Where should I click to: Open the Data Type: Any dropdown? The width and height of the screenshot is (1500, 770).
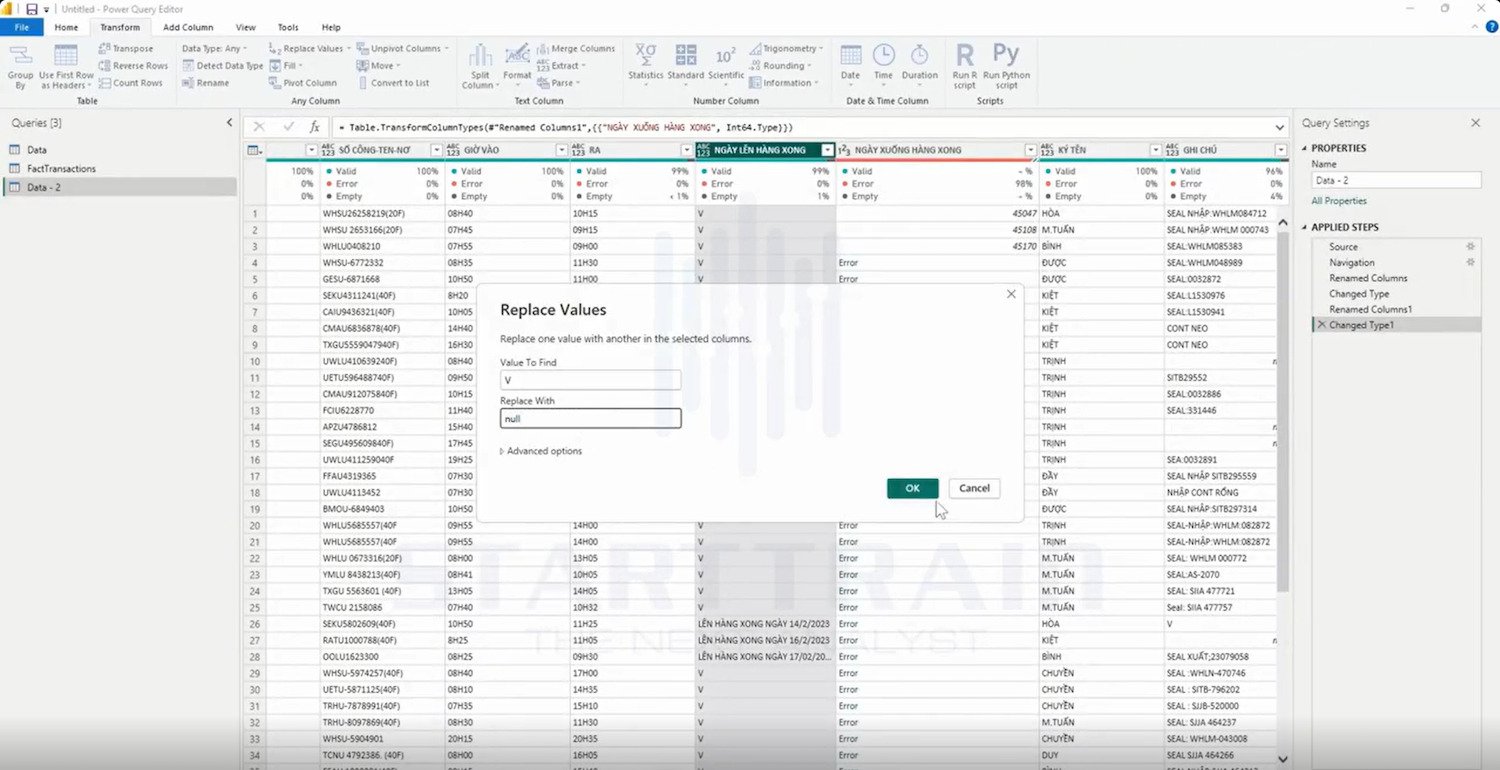(x=214, y=48)
